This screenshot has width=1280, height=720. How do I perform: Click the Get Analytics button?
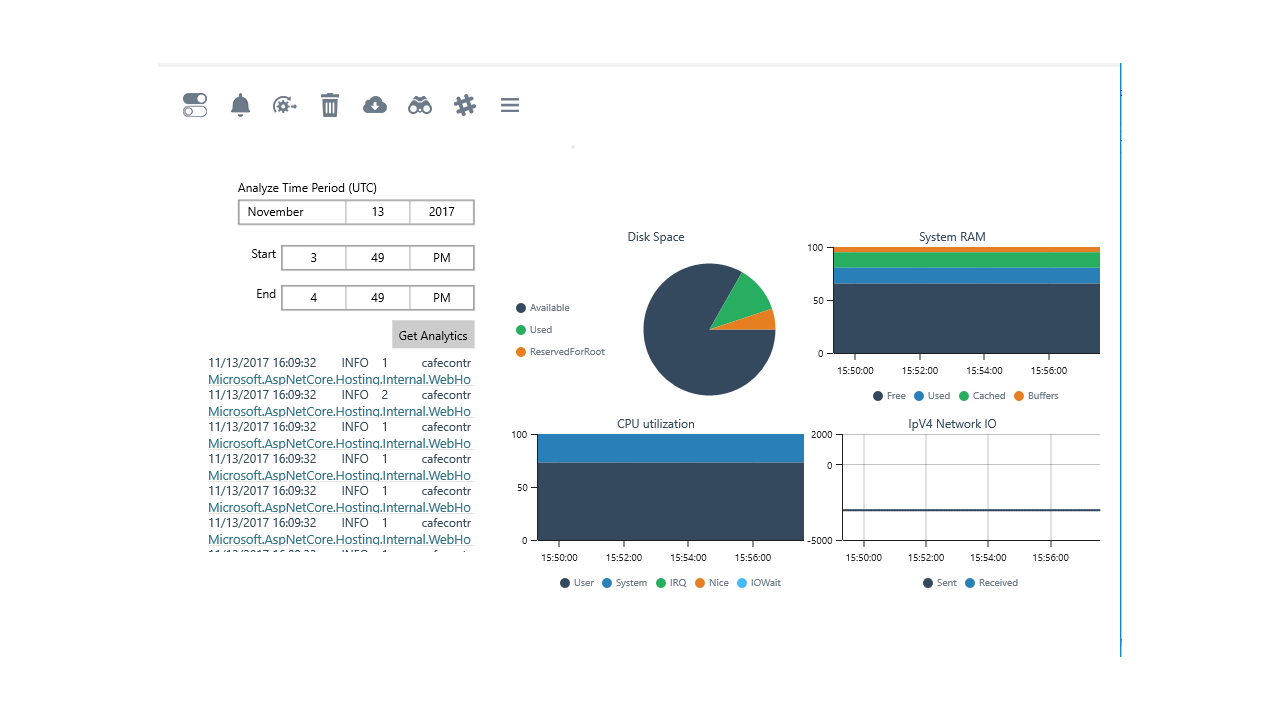click(x=433, y=335)
